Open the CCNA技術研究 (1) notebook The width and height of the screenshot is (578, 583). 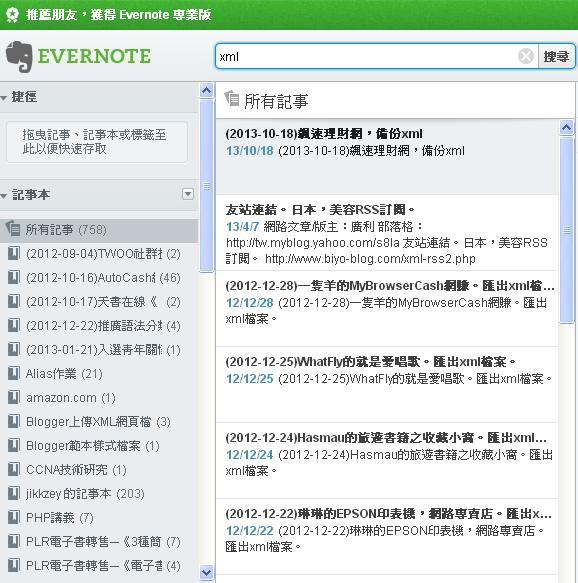pos(99,470)
